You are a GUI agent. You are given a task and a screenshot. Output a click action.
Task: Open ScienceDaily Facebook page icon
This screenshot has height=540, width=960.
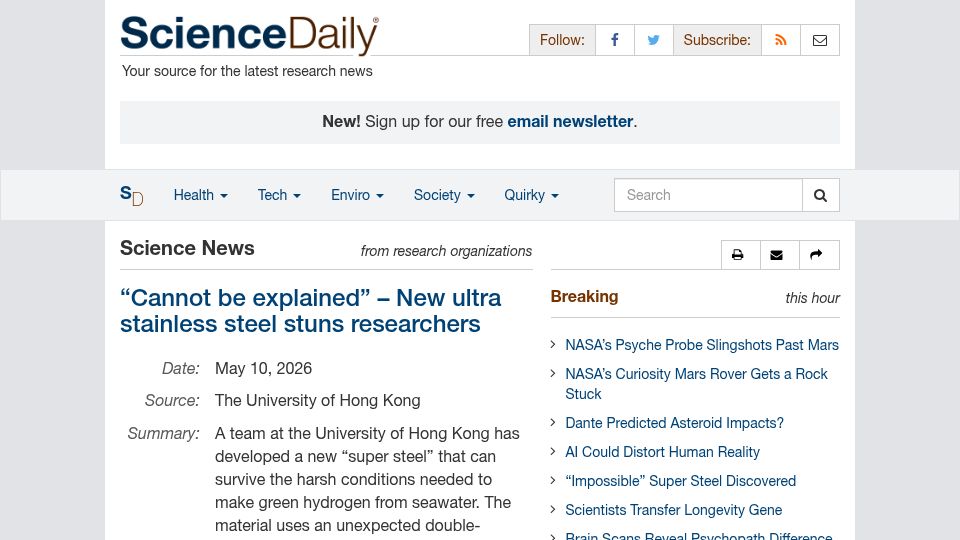pyautogui.click(x=615, y=40)
